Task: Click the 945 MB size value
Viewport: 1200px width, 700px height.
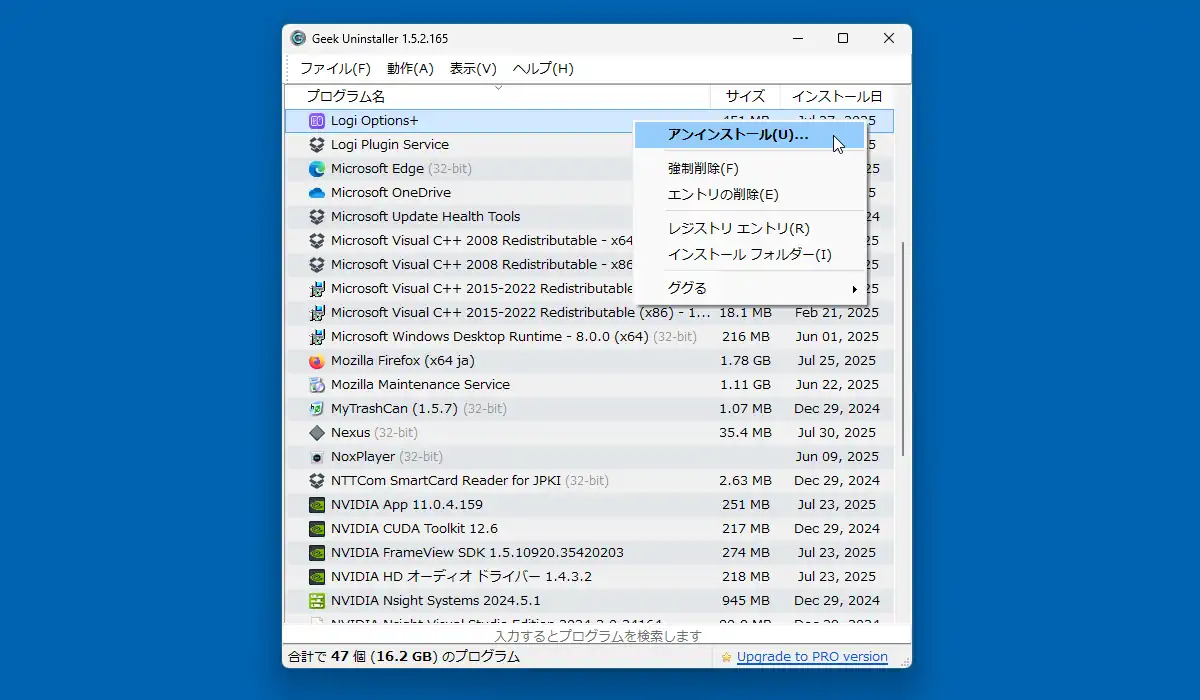Action: point(745,601)
